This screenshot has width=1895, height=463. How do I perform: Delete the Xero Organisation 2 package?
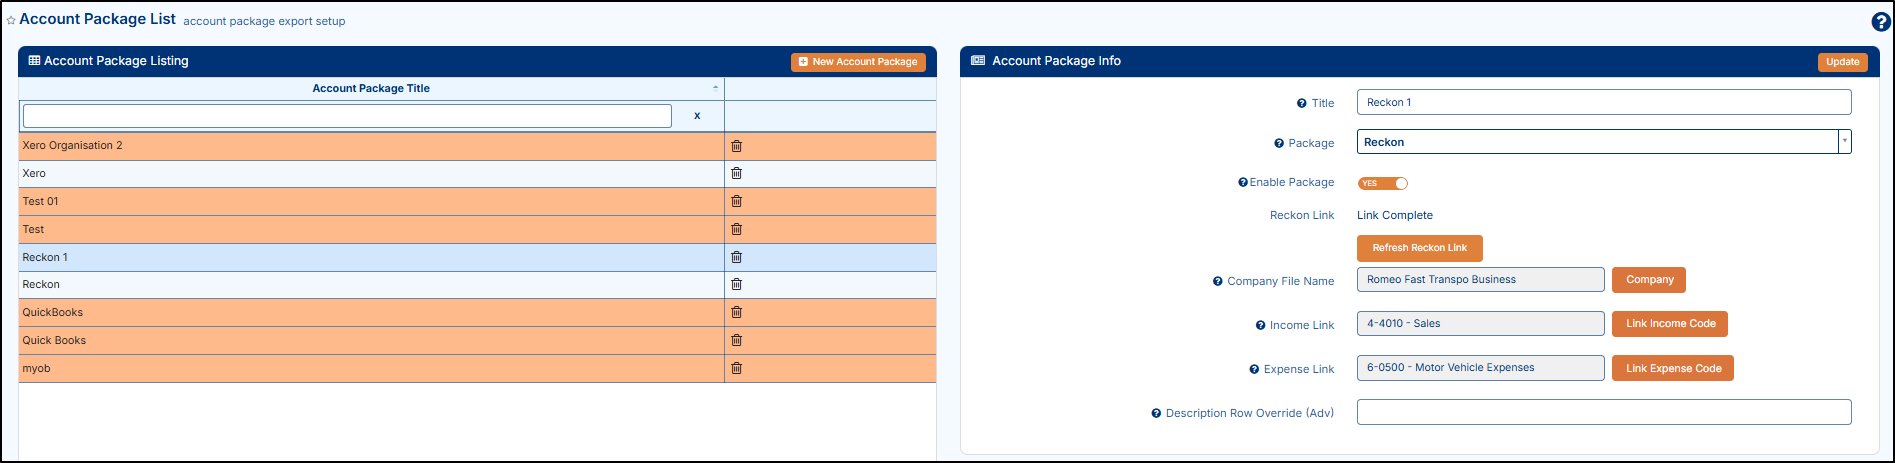click(736, 146)
